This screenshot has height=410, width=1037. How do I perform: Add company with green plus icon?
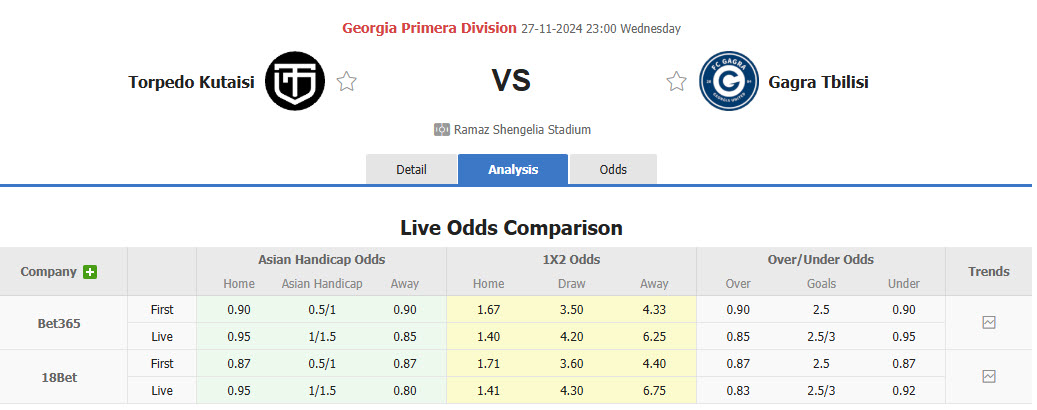click(x=91, y=272)
